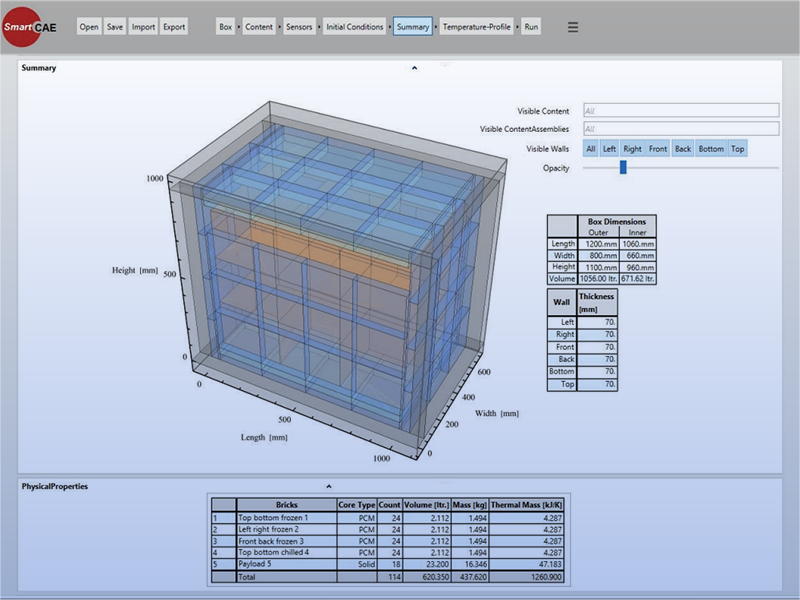Click the Import button
The width and height of the screenshot is (800, 600).
pyautogui.click(x=144, y=27)
